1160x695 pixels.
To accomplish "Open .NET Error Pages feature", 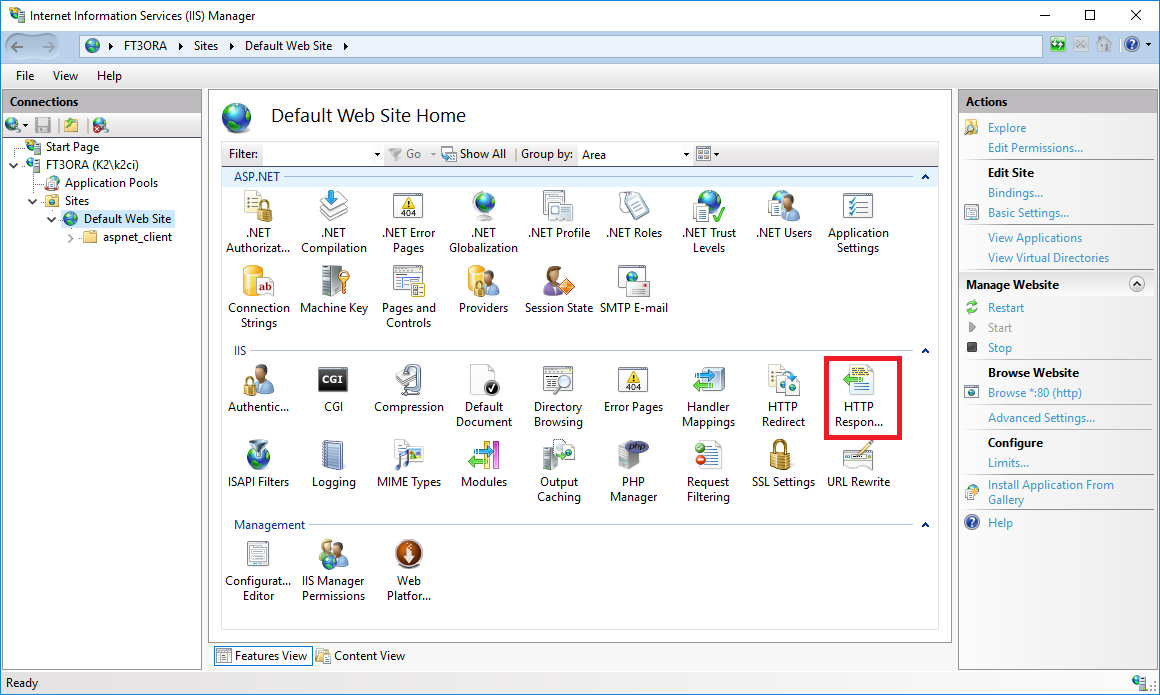I will coord(408,221).
